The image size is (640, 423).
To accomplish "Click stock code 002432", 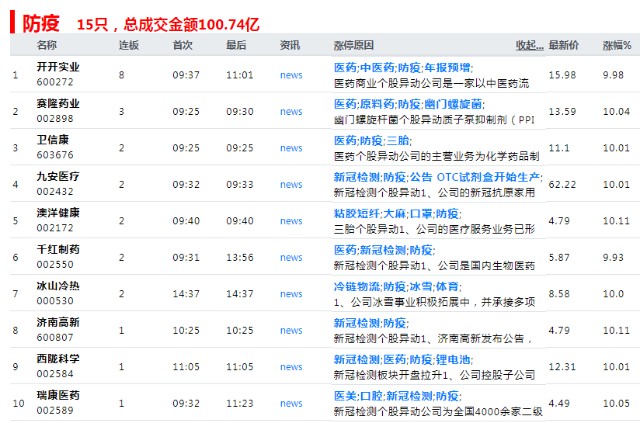I will click(x=55, y=191).
